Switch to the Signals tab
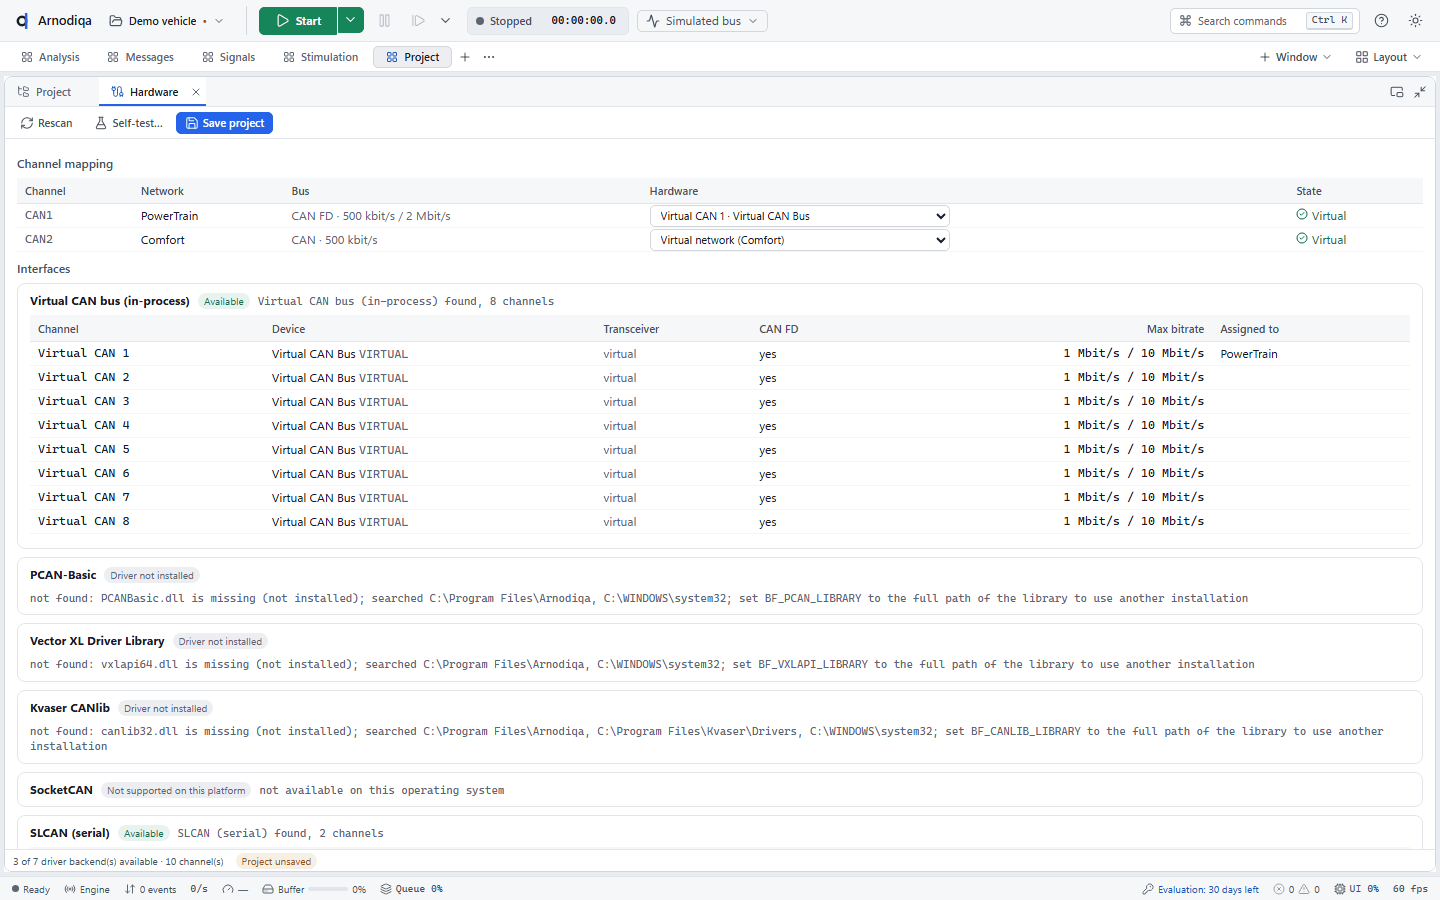 (228, 57)
